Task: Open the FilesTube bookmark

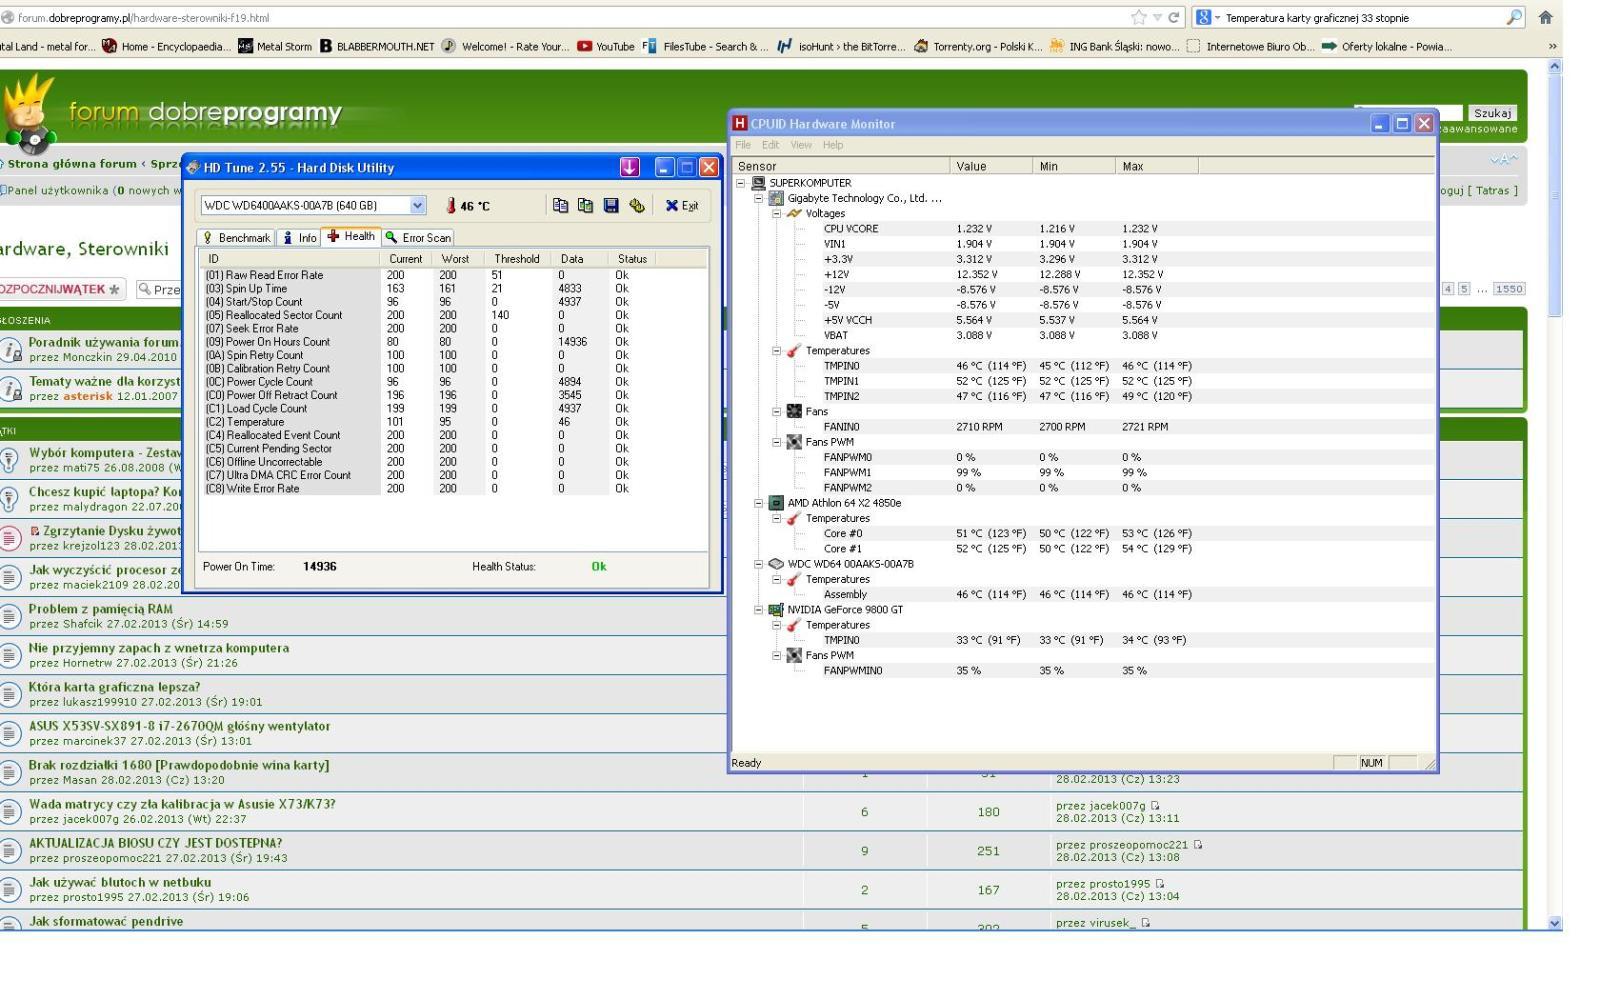Action: pyautogui.click(x=705, y=46)
